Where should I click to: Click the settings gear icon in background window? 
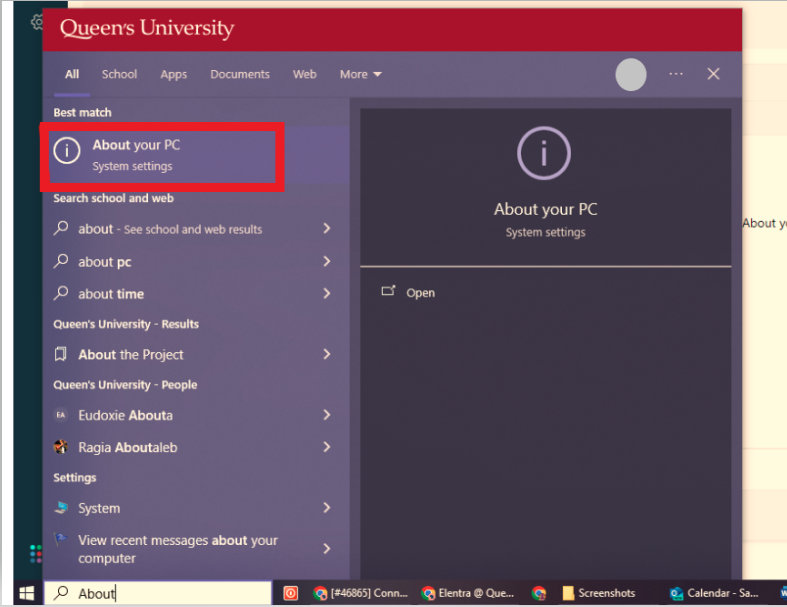pyautogui.click(x=37, y=22)
